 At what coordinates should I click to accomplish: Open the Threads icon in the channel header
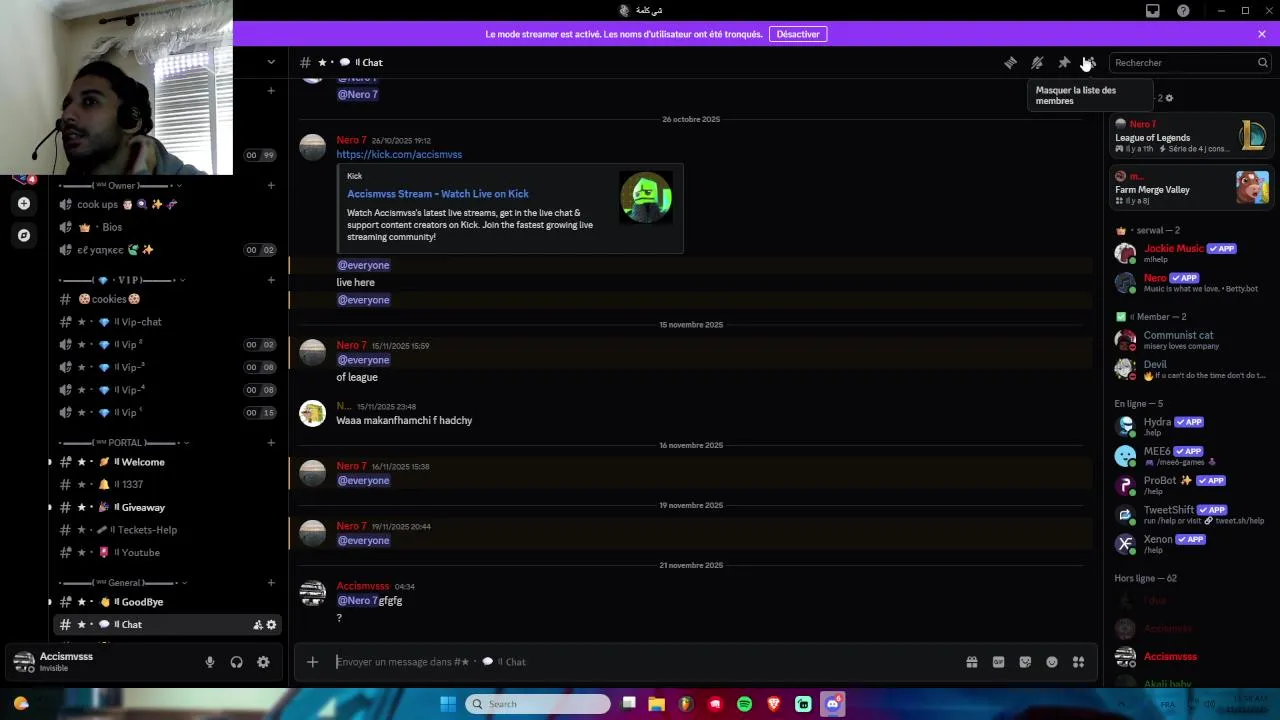pyautogui.click(x=1010, y=63)
